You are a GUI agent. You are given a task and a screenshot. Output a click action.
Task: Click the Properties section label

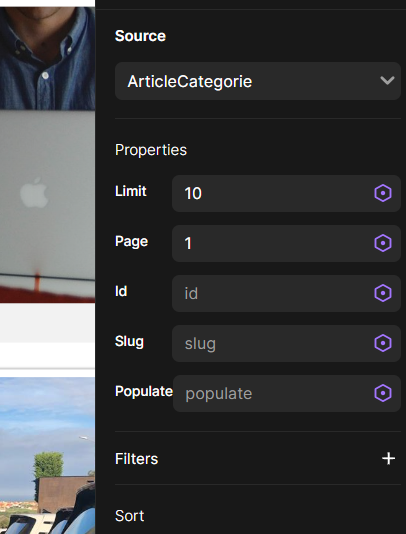(151, 150)
